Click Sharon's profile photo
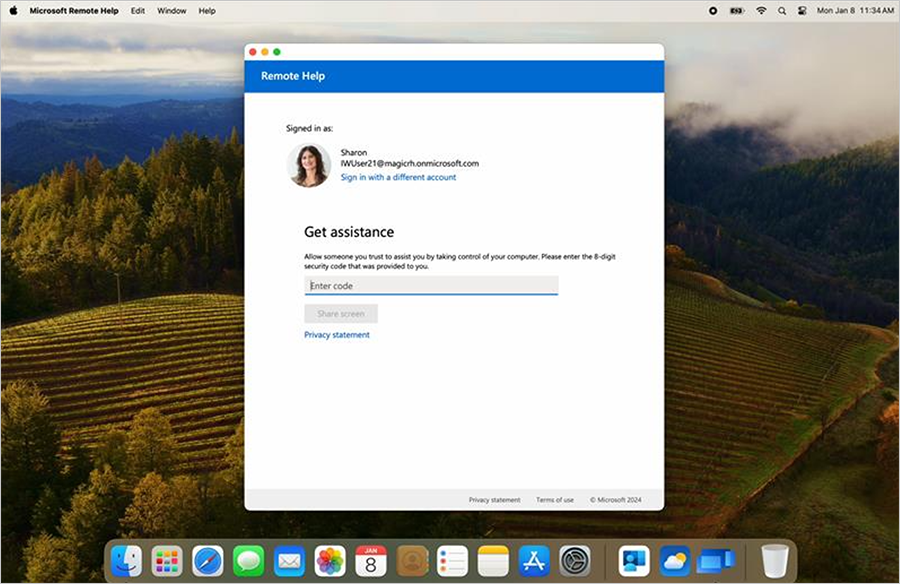This screenshot has width=900, height=584. [x=309, y=165]
